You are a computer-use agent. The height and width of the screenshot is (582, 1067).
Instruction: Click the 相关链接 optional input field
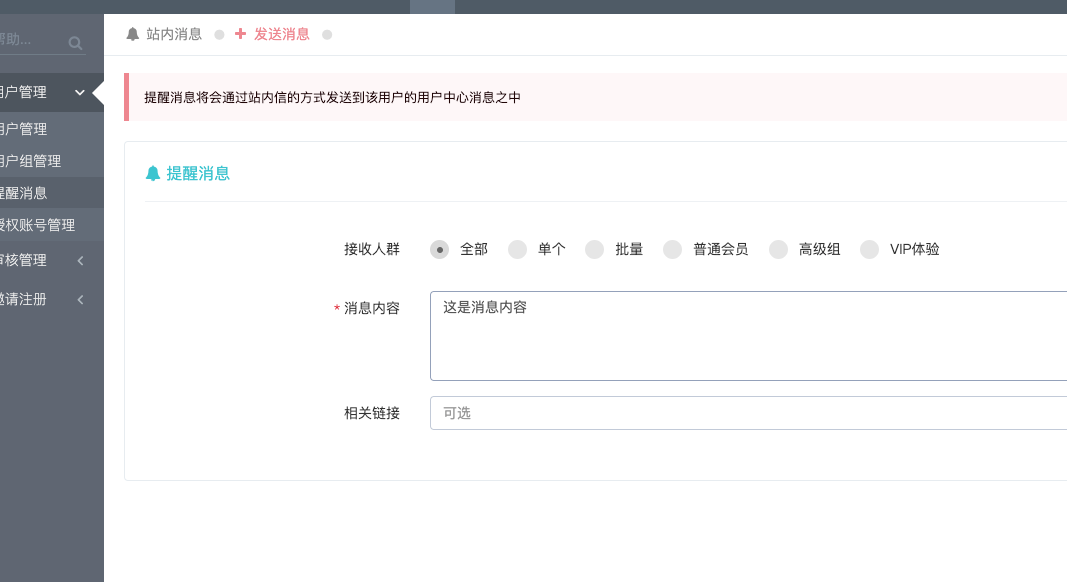[x=749, y=413]
